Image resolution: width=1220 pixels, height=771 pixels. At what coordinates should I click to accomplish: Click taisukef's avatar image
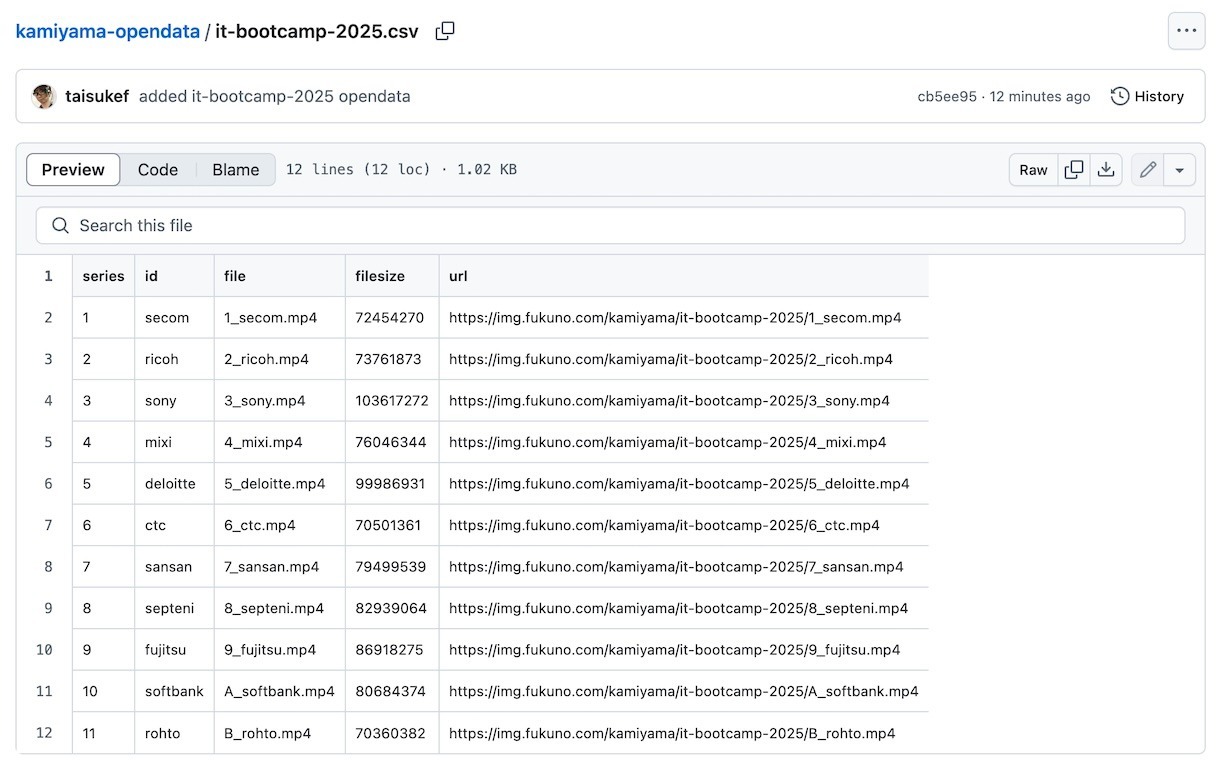click(44, 96)
